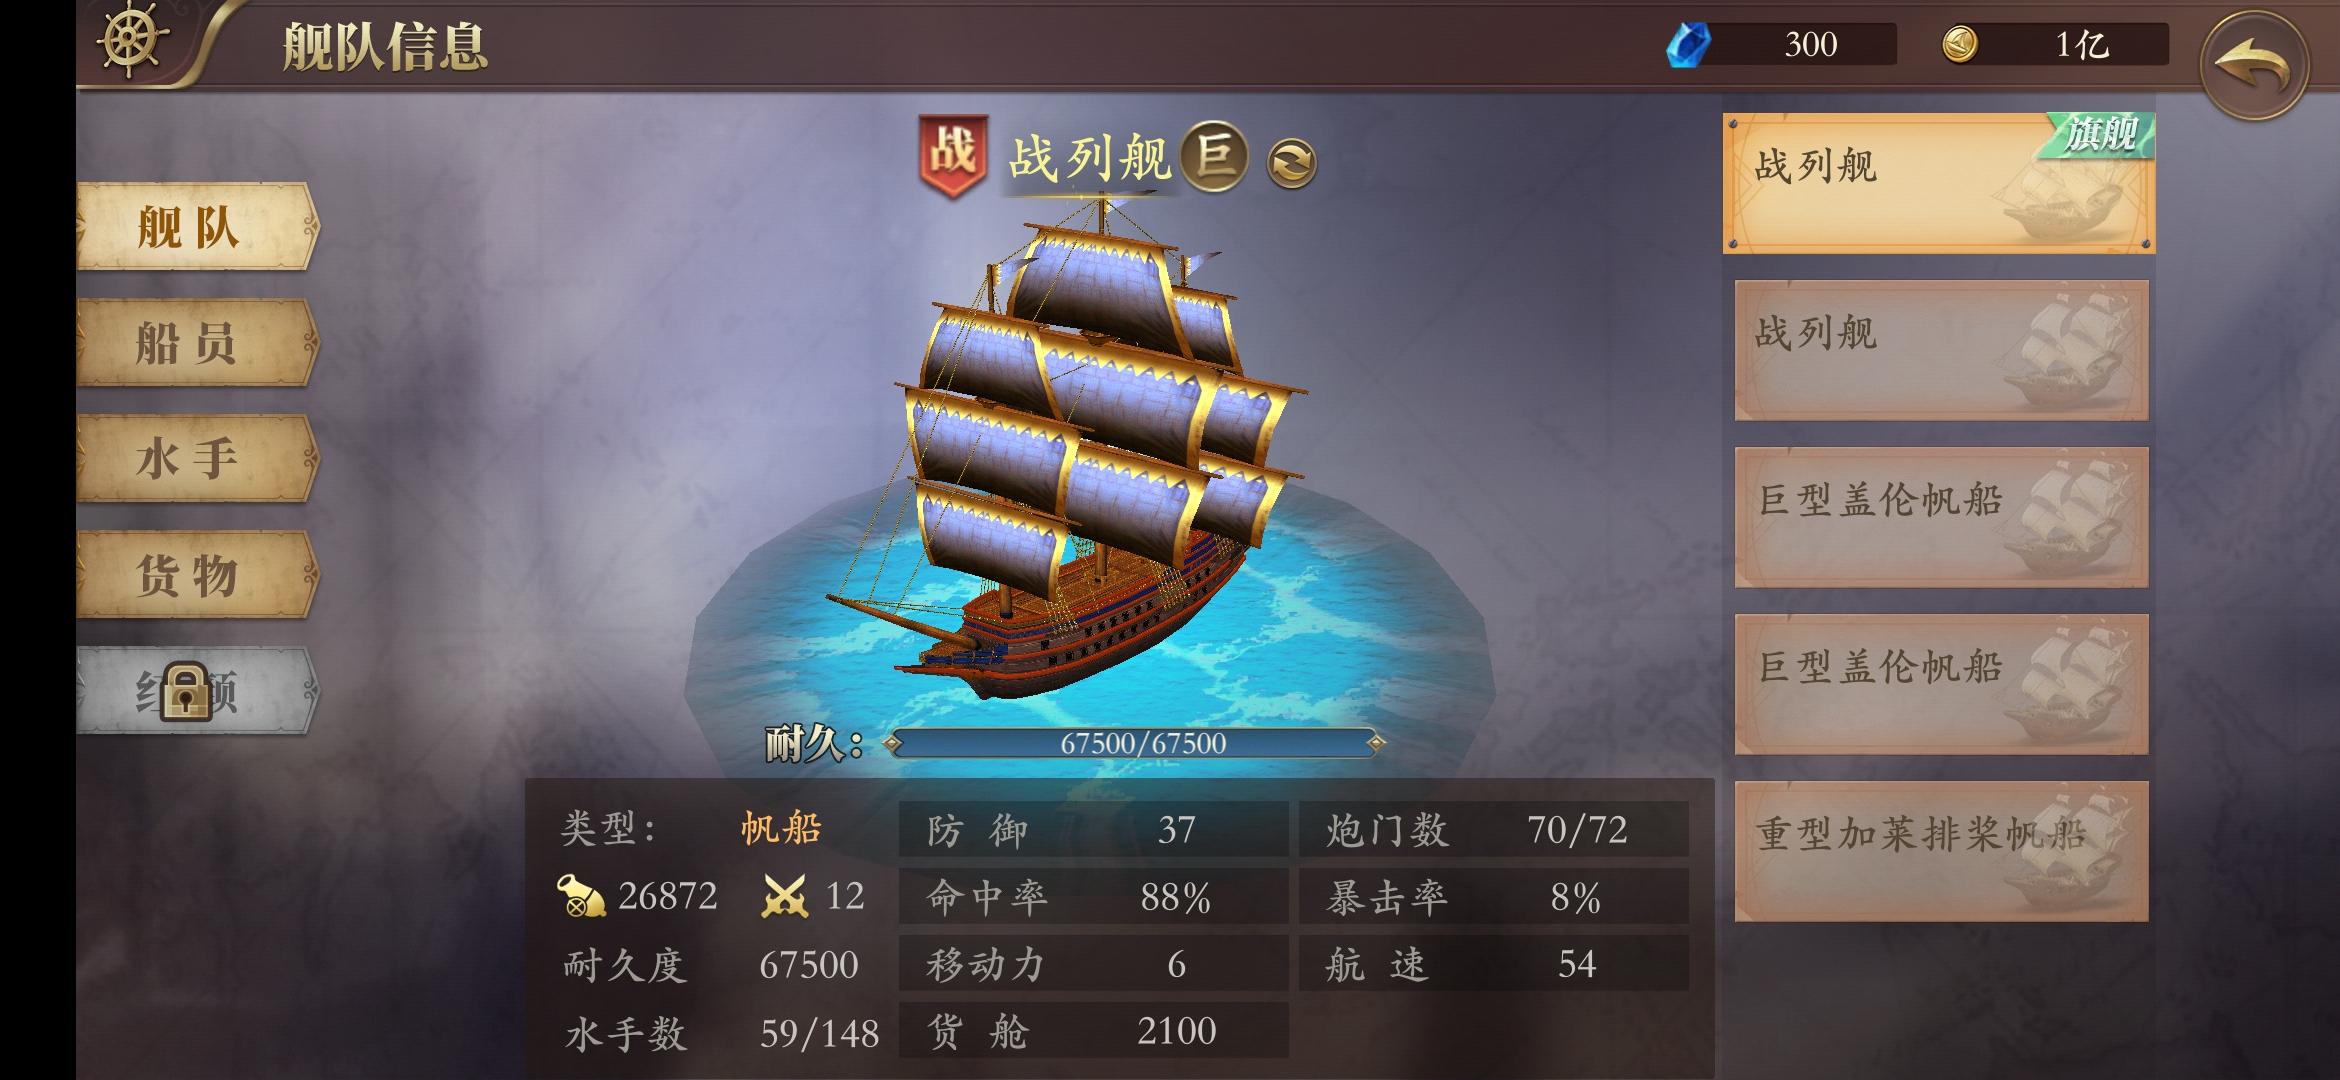The height and width of the screenshot is (1080, 2340).
Task: Tap the locked padlock tab
Action: [186, 690]
